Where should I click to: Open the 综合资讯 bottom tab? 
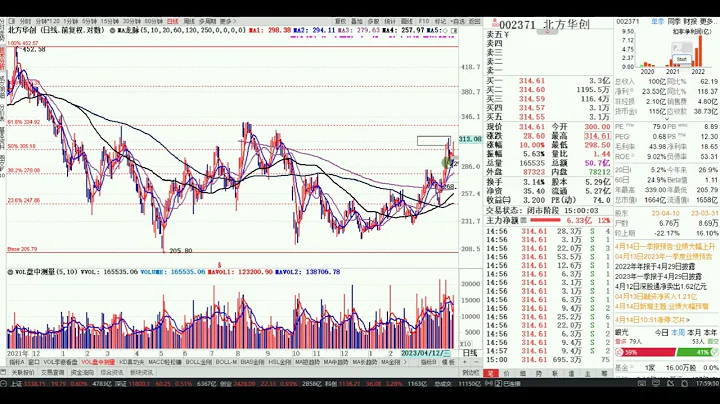tap(112, 373)
